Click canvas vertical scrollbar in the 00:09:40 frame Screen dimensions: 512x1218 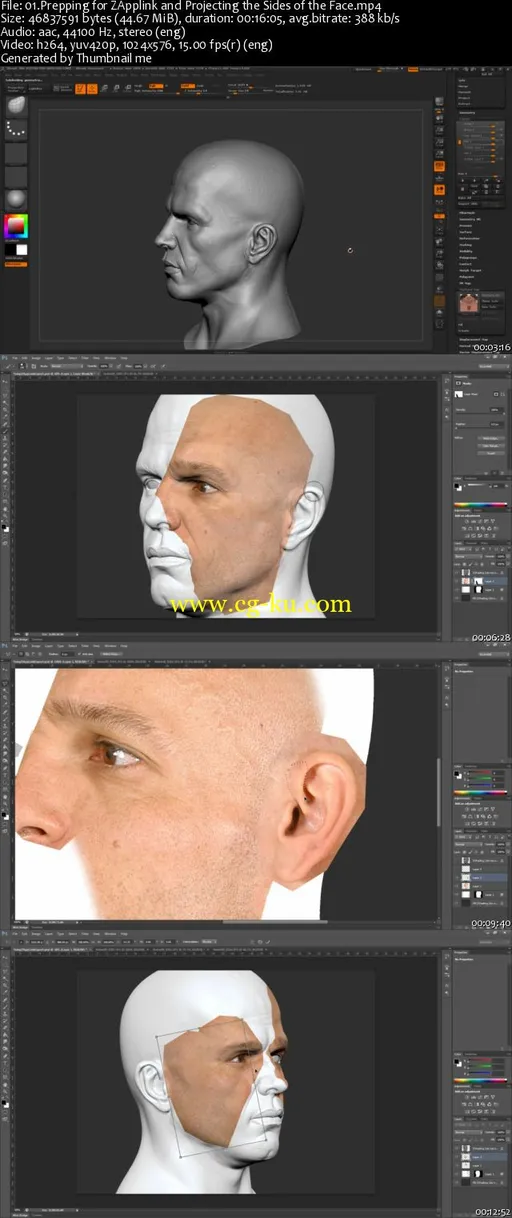439,792
